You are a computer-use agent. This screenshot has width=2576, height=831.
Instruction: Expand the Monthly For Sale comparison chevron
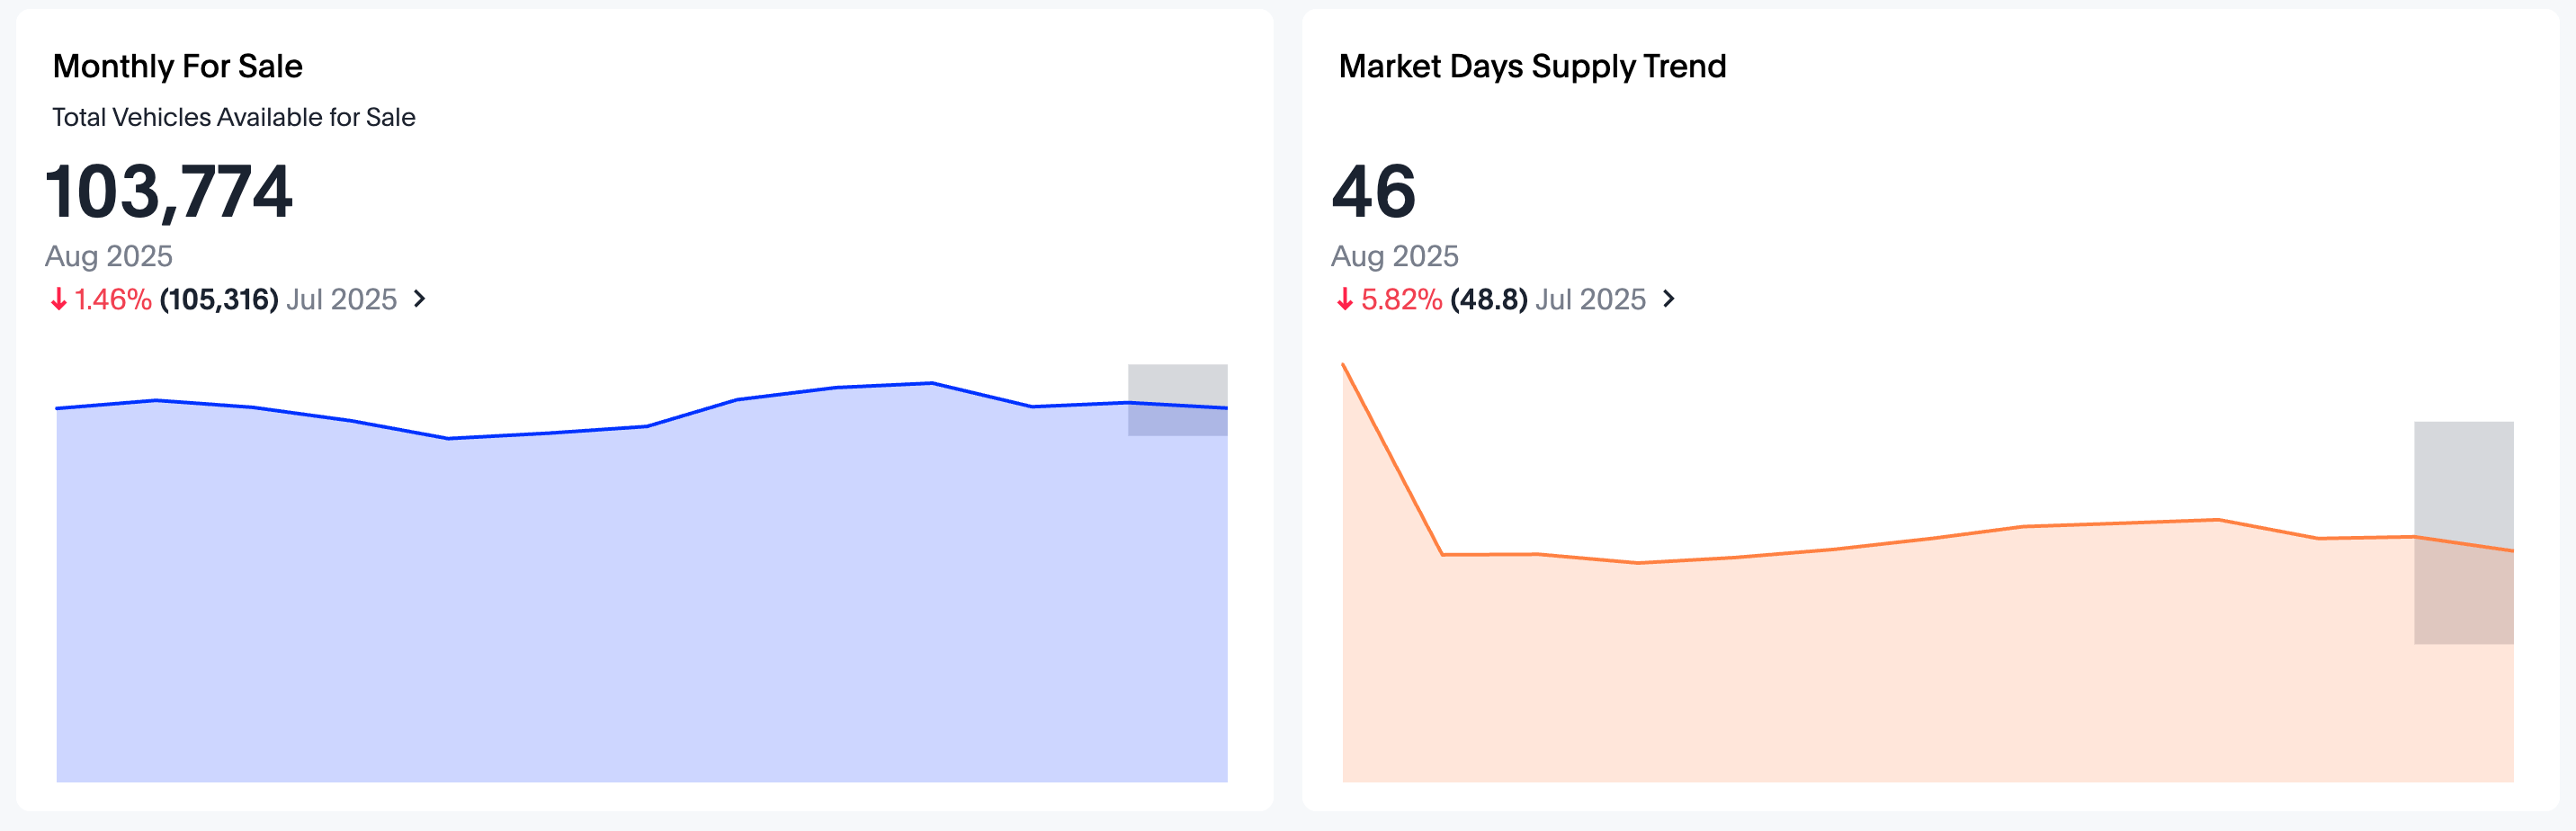click(420, 299)
